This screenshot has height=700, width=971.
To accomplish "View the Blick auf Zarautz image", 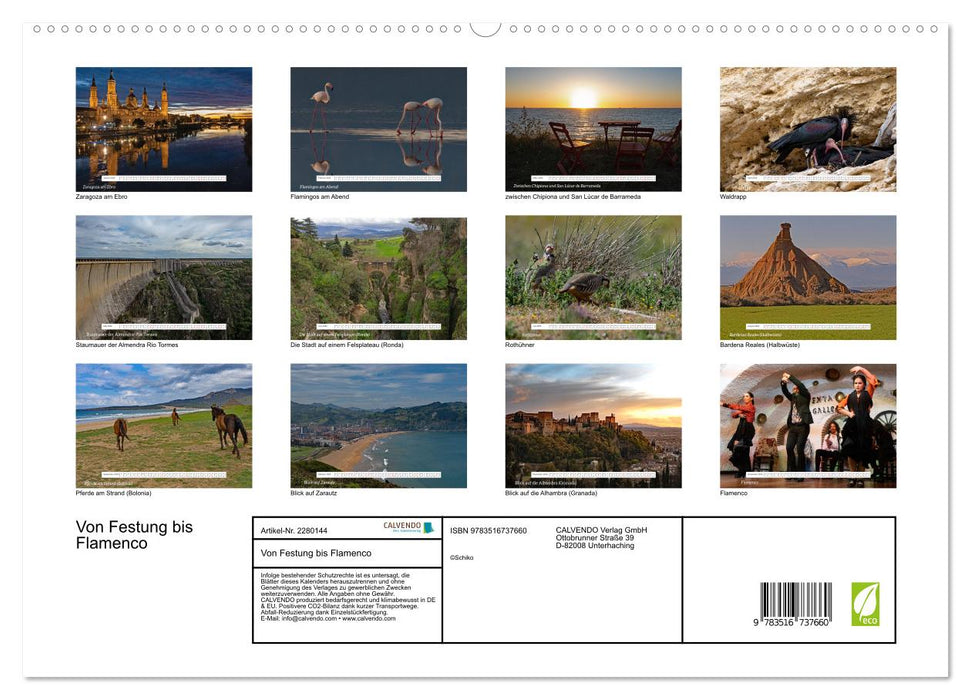I will pyautogui.click(x=378, y=425).
